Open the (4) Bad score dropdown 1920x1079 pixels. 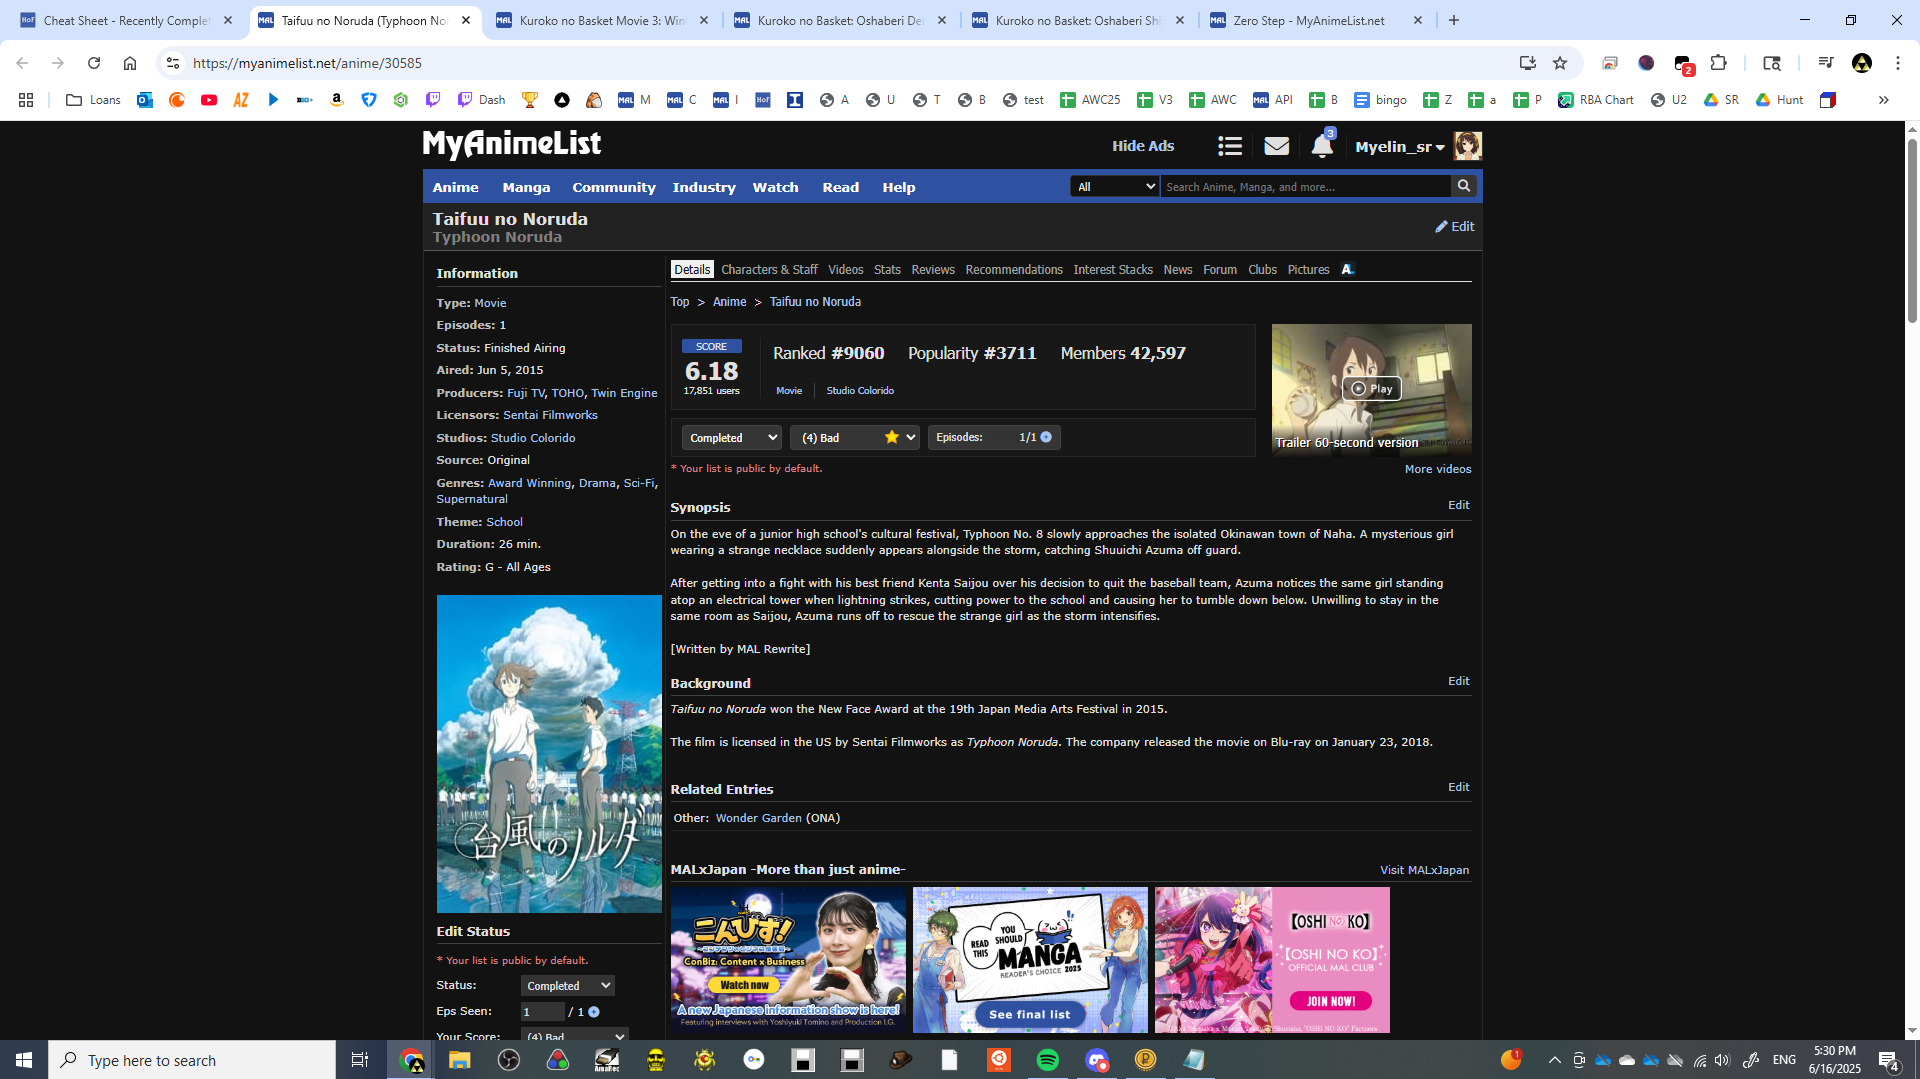click(855, 438)
